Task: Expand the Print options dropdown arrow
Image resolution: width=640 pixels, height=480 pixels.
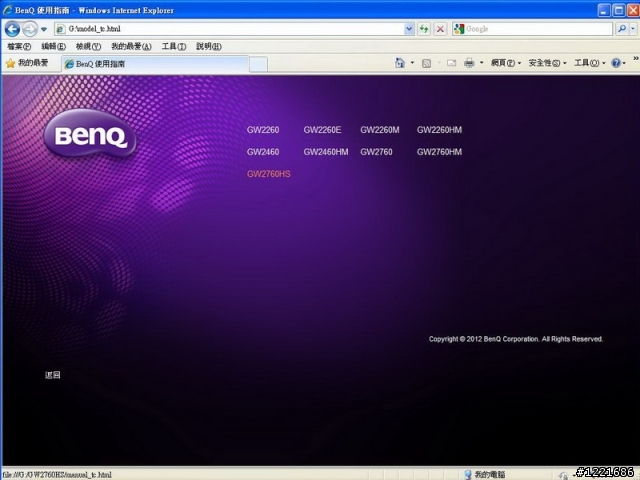Action: (482, 63)
